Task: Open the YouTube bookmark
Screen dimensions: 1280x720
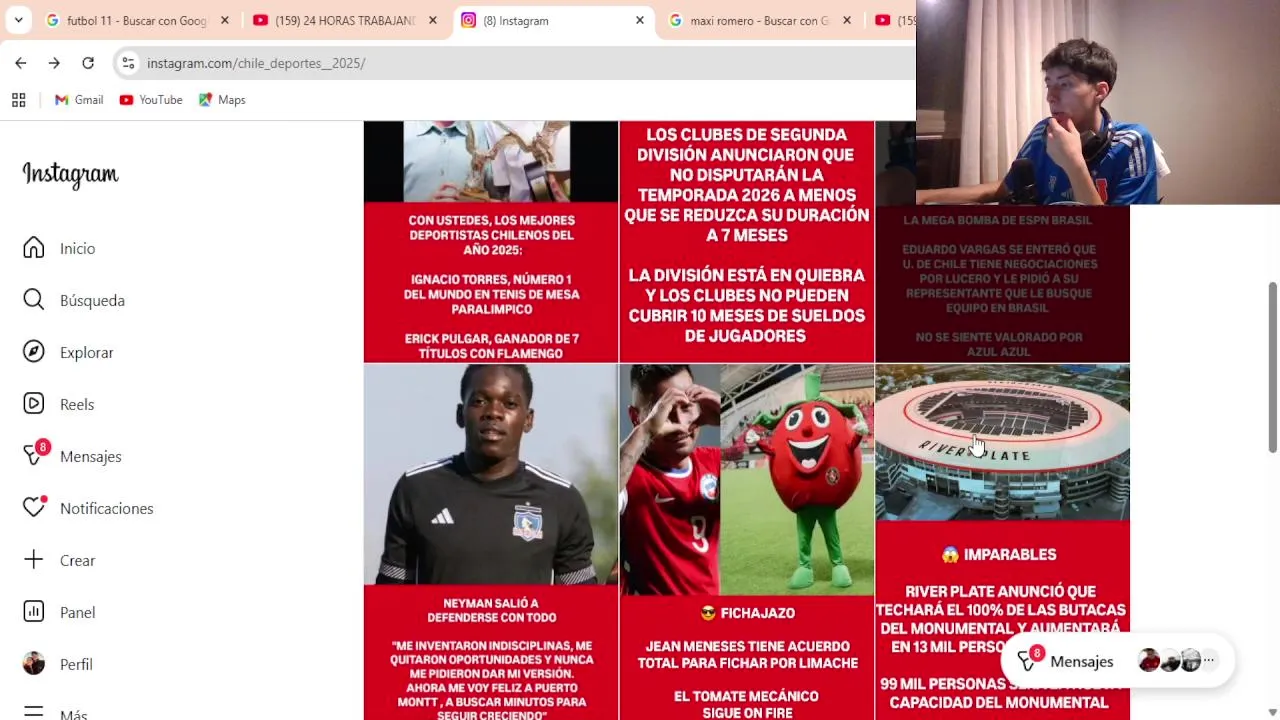Action: [151, 100]
